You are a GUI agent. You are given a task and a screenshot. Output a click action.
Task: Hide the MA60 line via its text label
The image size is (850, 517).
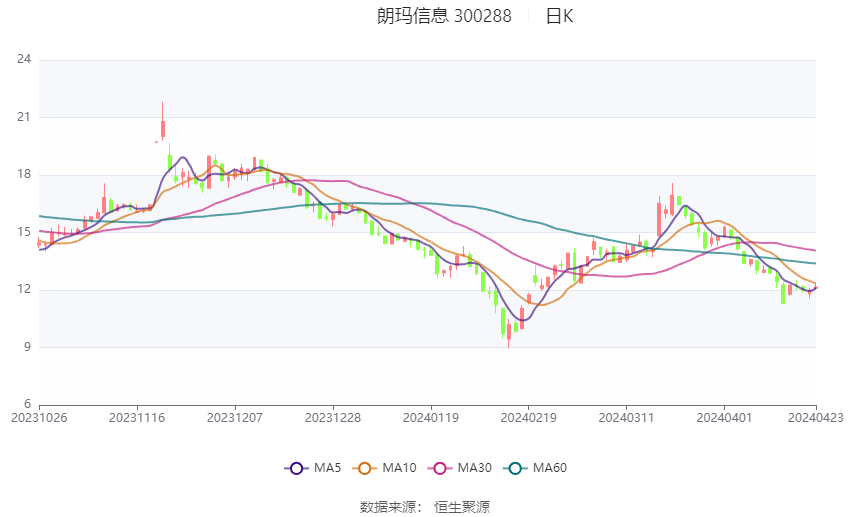click(x=550, y=468)
